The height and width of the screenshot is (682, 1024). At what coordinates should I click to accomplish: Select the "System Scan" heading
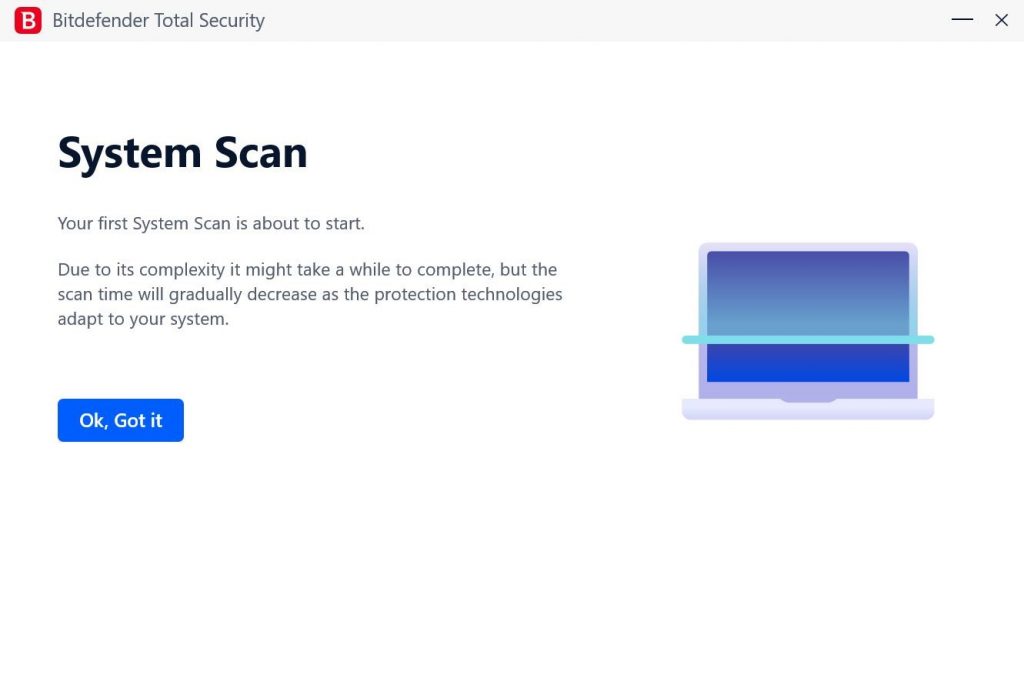(x=182, y=152)
